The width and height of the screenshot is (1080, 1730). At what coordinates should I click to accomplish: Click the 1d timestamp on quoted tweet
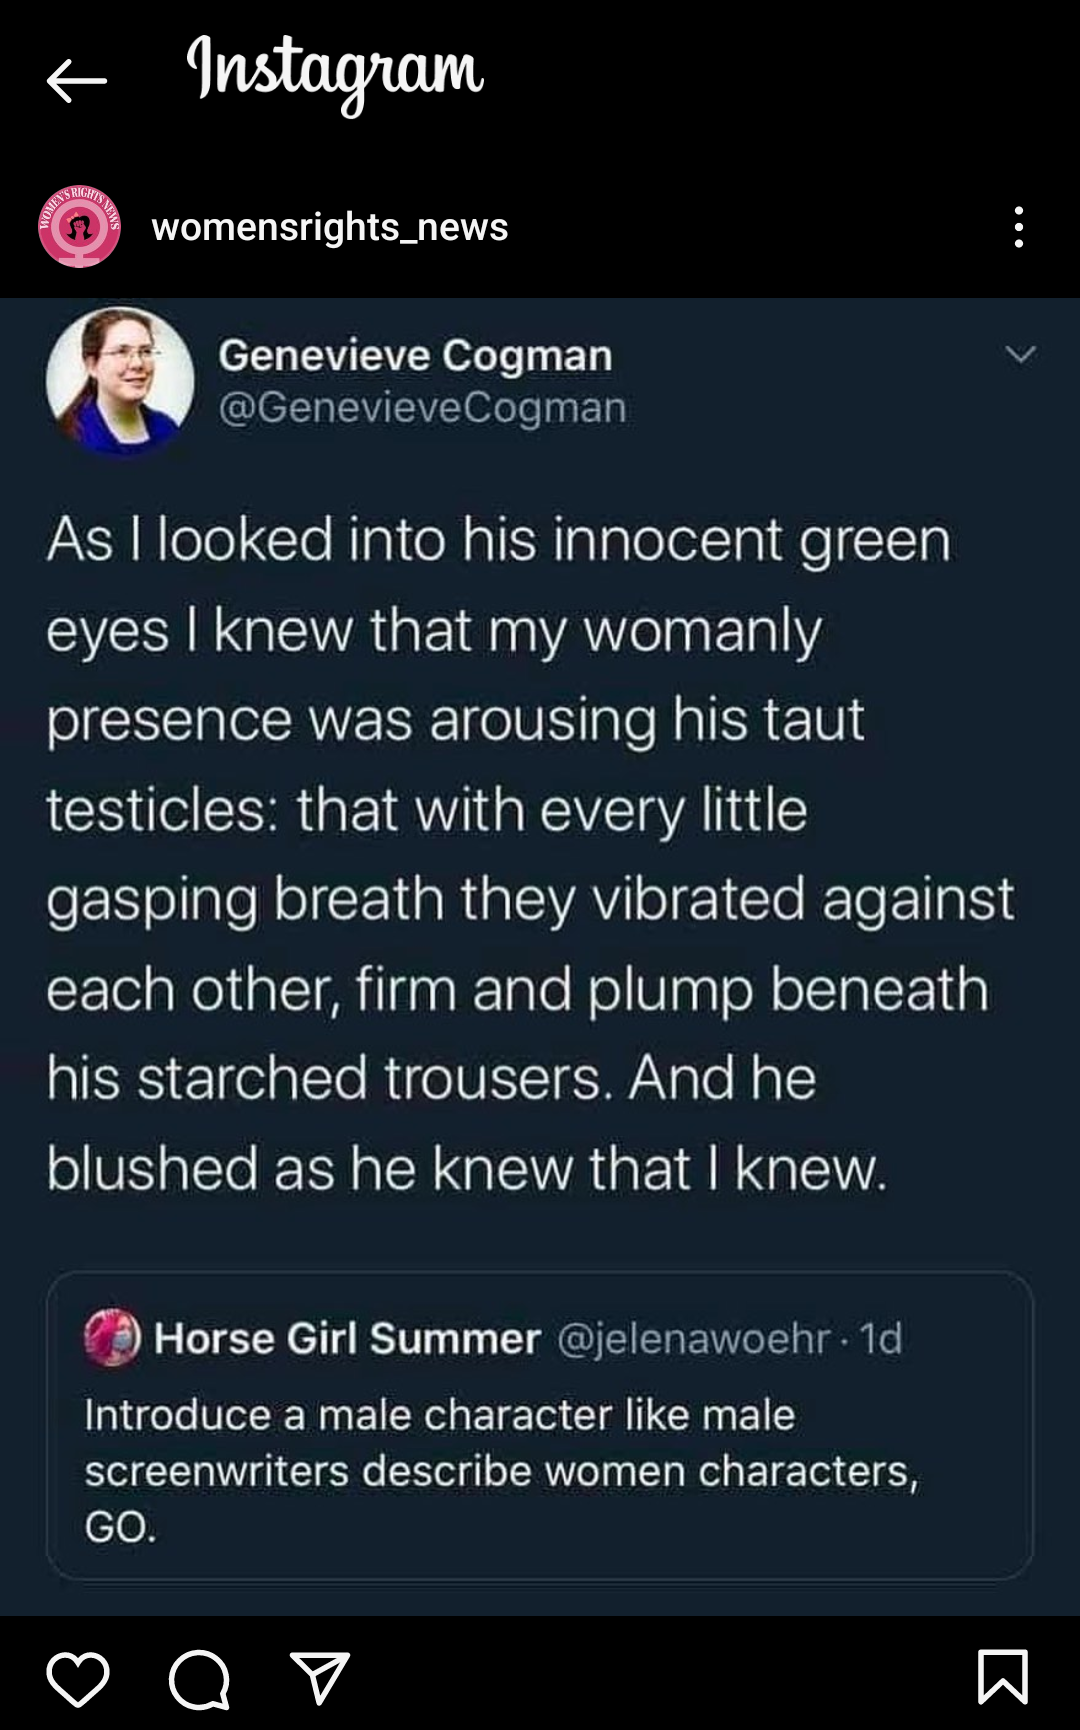tap(881, 1338)
